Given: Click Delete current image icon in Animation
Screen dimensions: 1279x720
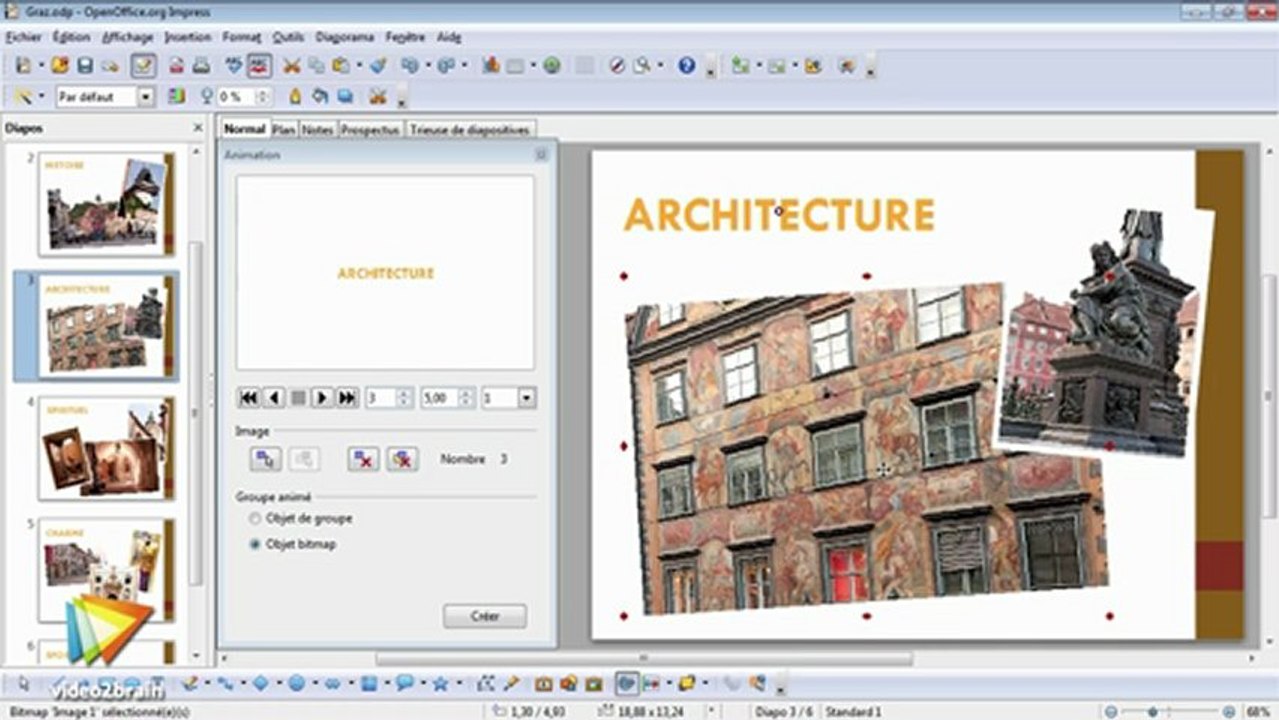Looking at the screenshot, I should coord(363,459).
